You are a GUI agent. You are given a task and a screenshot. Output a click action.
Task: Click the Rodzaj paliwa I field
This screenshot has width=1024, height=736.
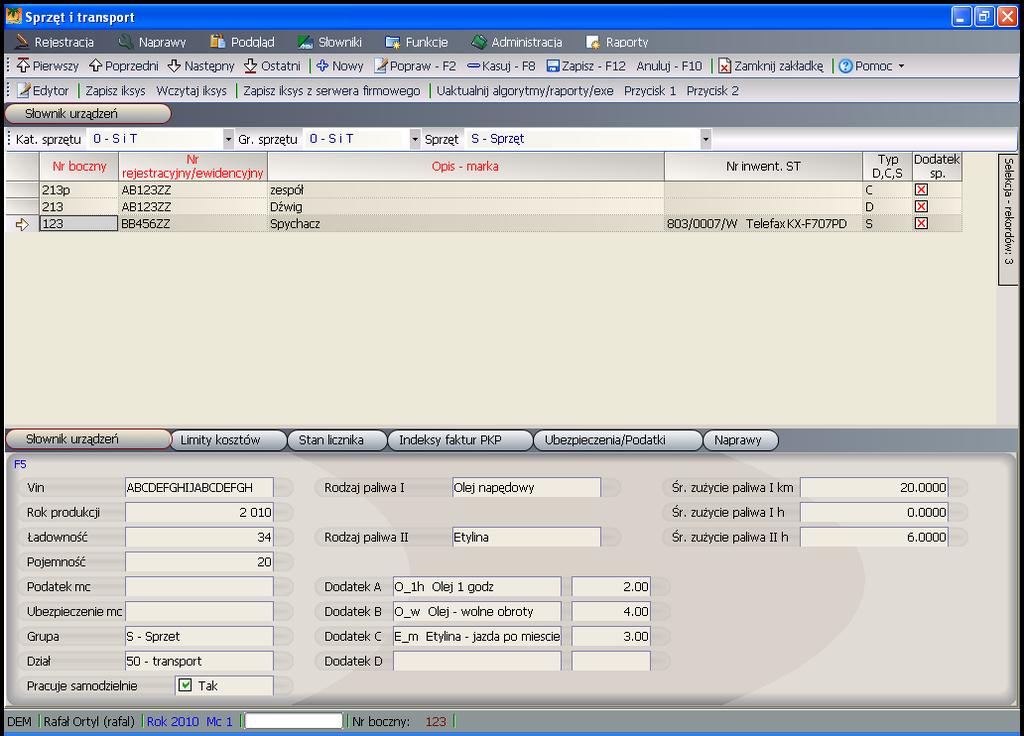(526, 487)
